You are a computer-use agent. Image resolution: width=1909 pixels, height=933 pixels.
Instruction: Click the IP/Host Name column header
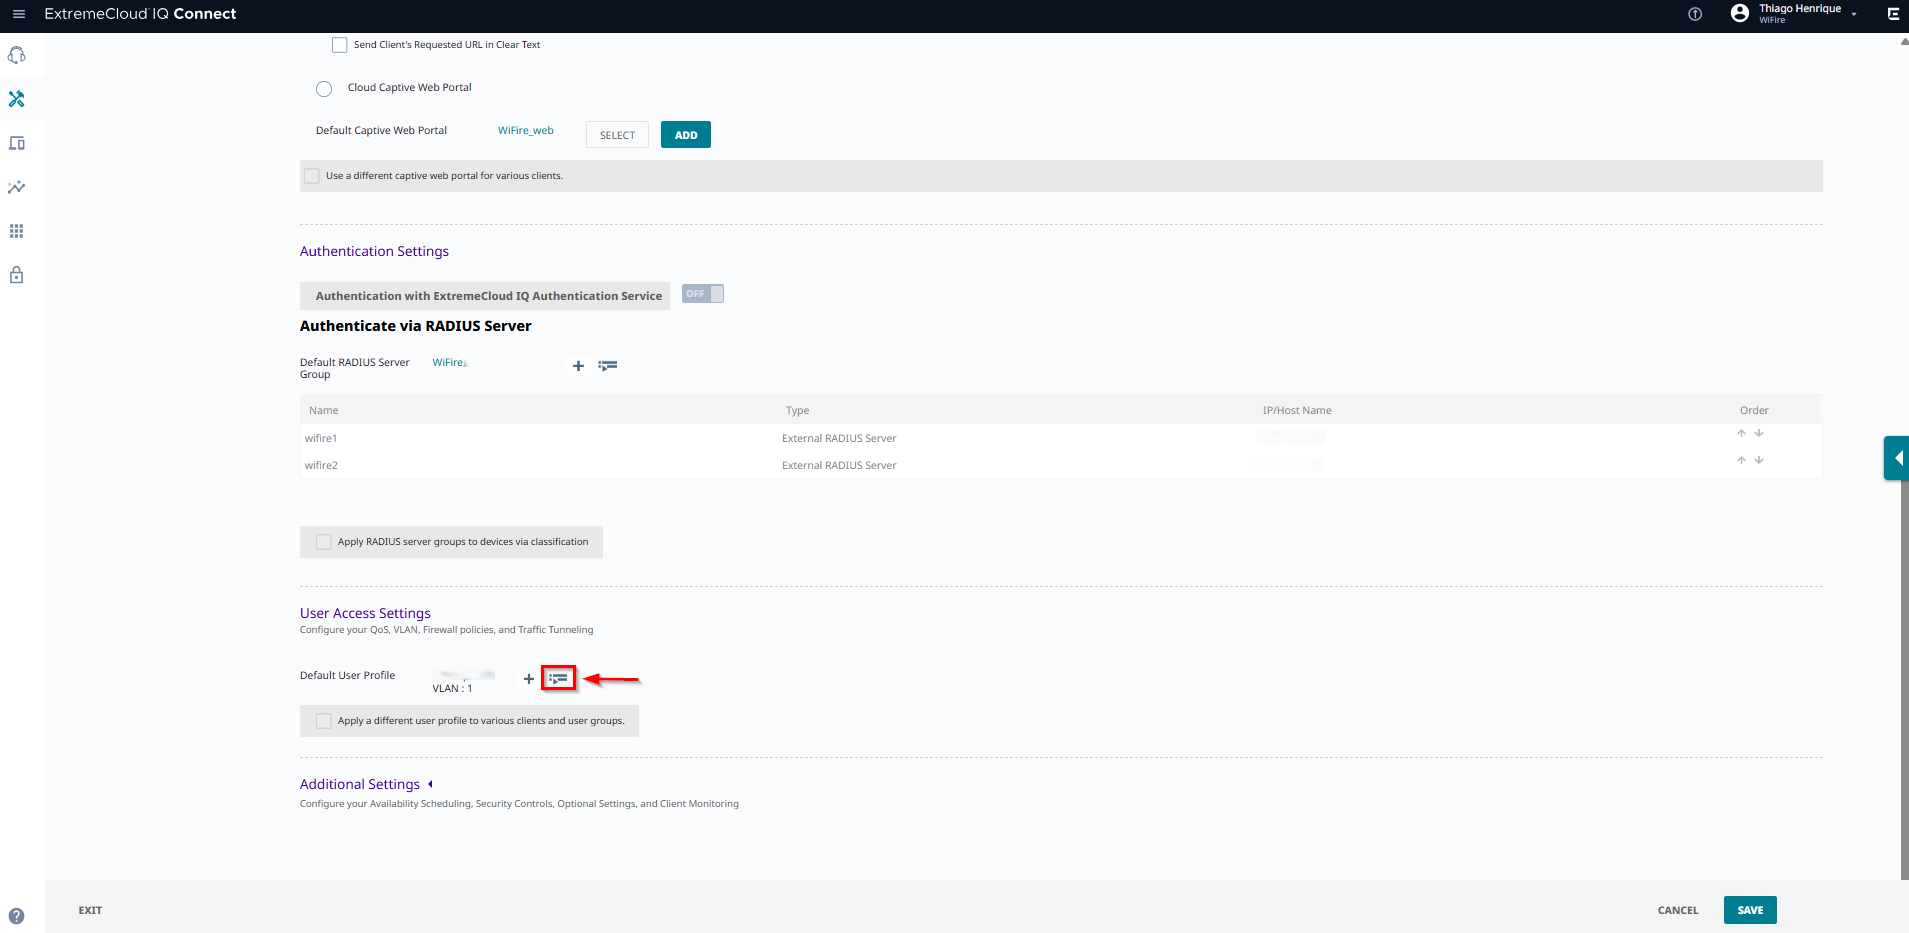coord(1297,411)
